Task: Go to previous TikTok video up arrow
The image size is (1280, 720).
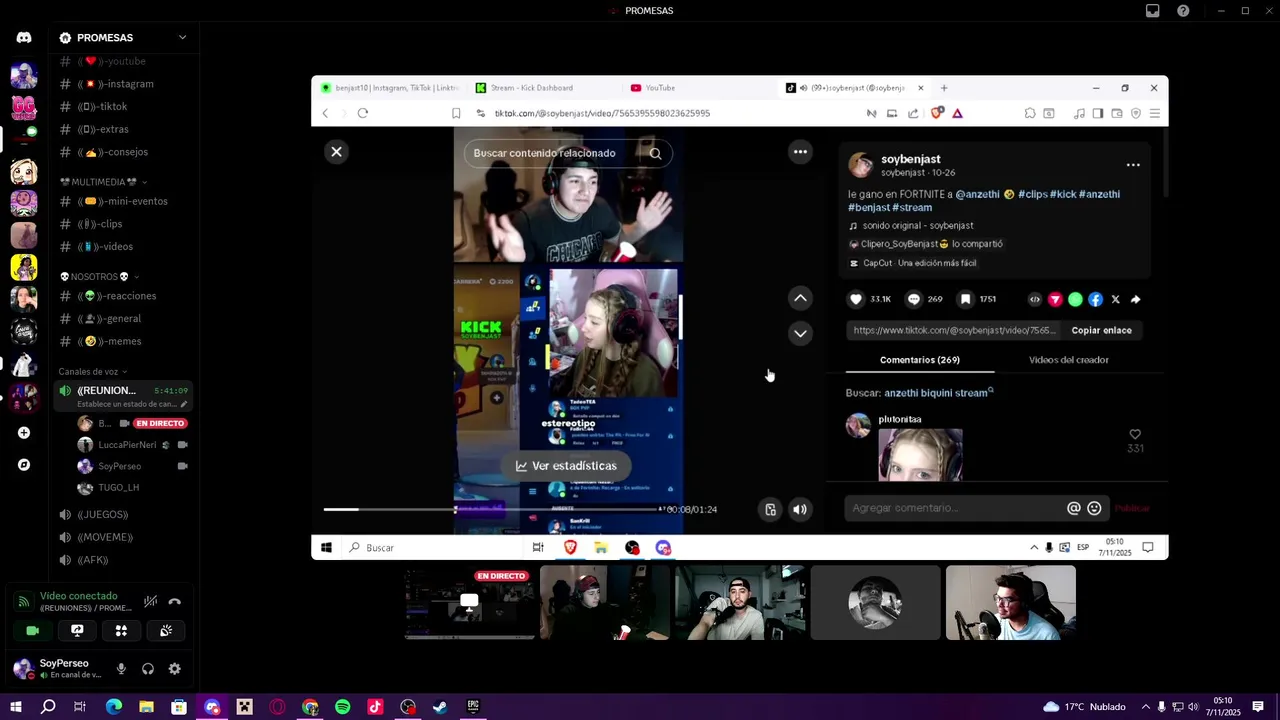Action: 800,298
